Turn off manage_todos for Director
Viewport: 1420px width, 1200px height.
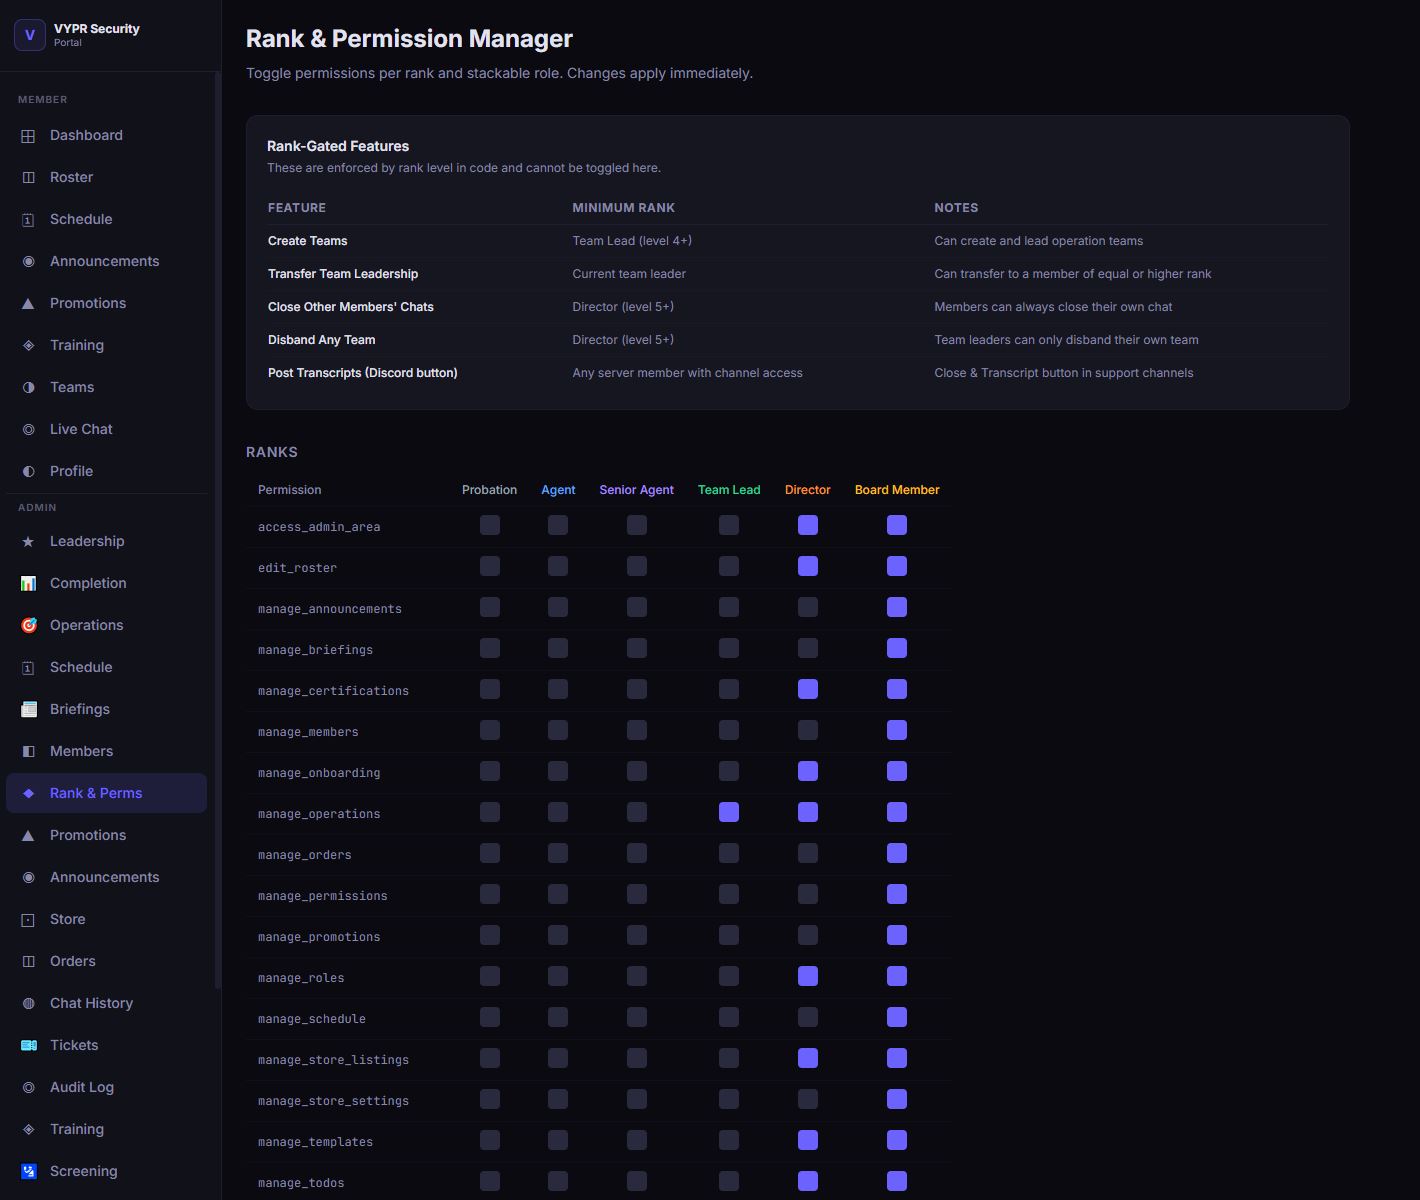(x=808, y=1182)
